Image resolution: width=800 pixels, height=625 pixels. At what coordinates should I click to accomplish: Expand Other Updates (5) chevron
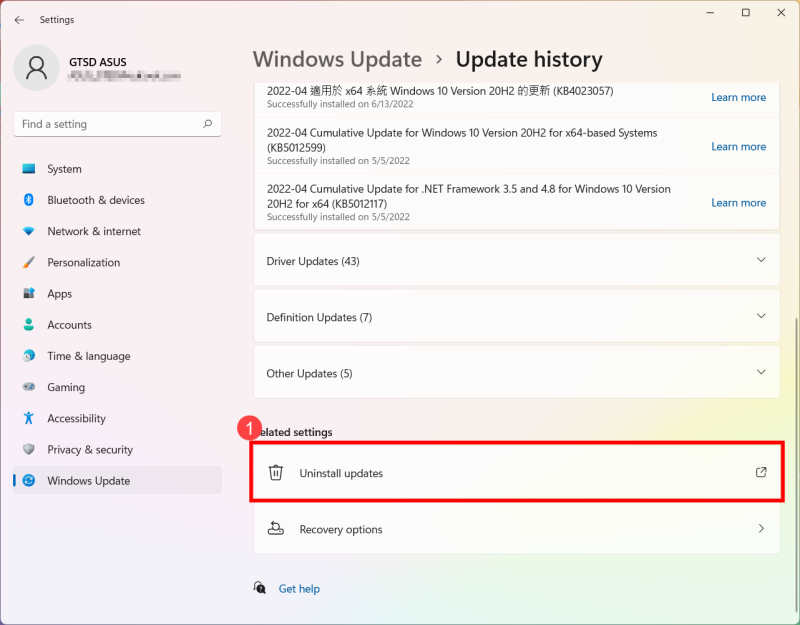point(761,372)
